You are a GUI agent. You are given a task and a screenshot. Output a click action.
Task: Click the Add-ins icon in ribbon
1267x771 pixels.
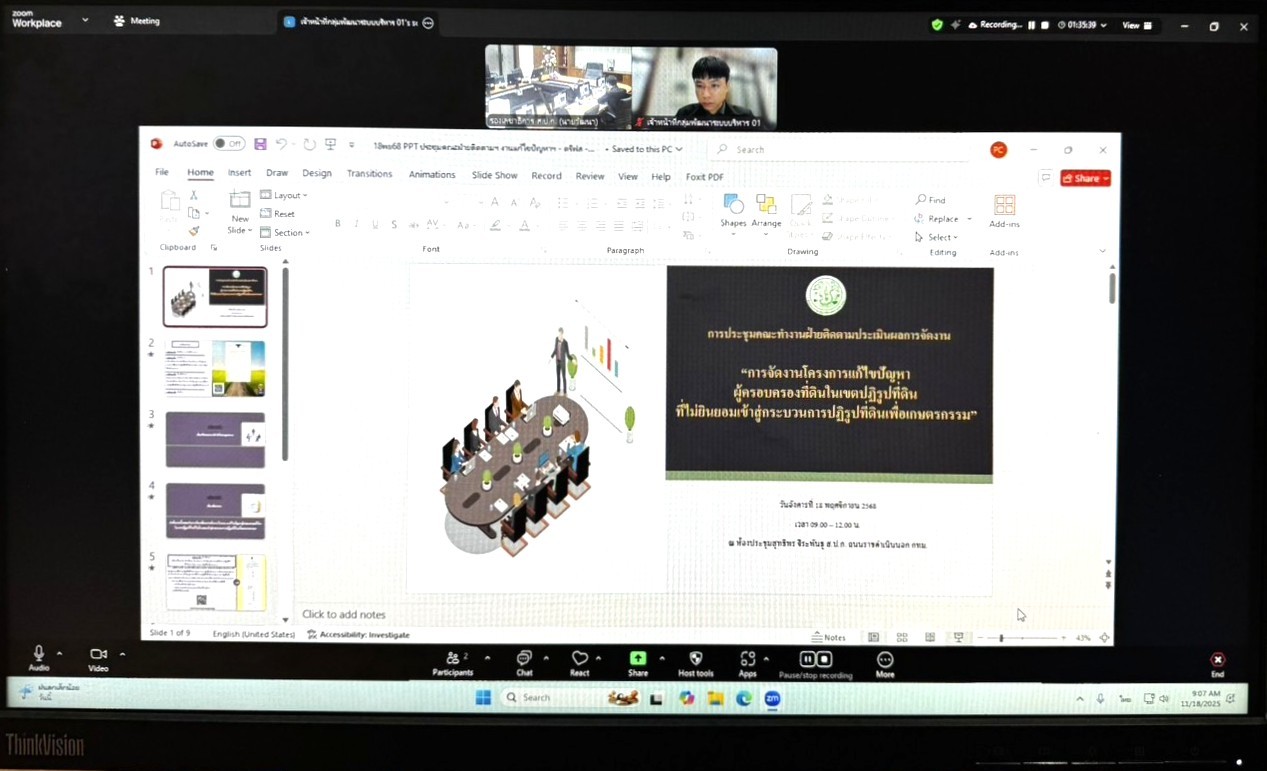[1004, 206]
